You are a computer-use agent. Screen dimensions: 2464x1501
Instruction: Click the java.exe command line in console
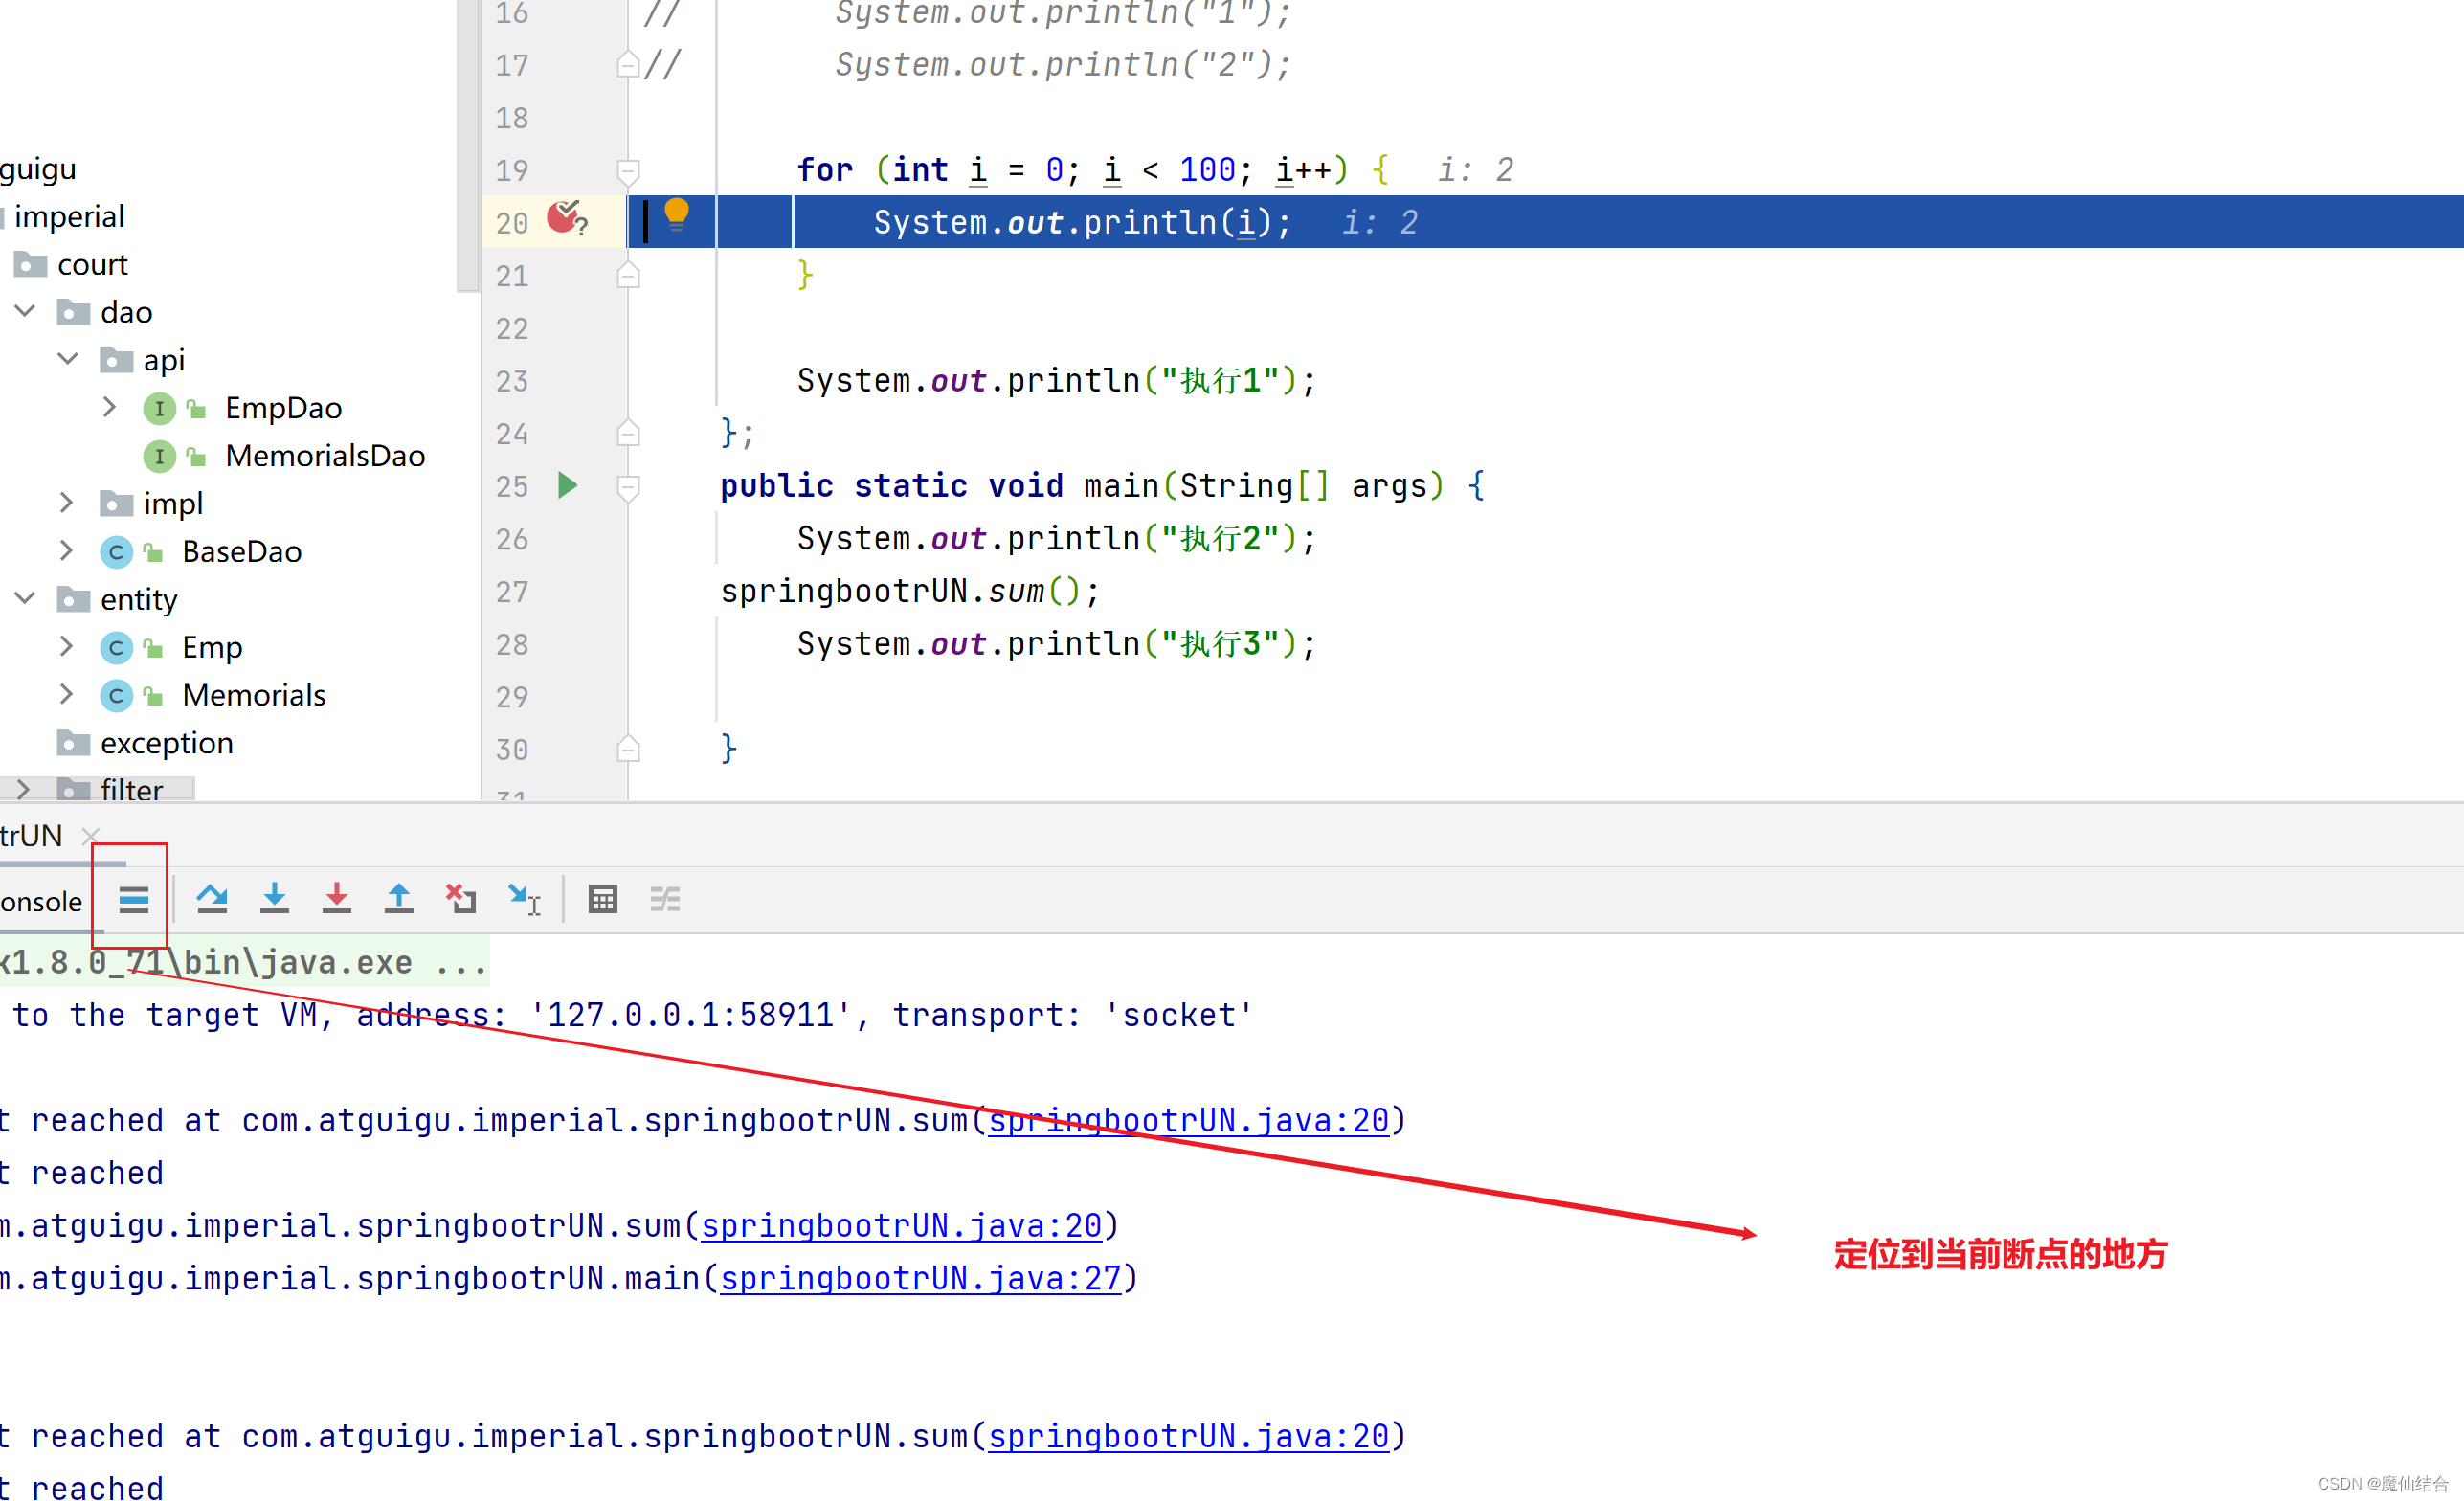point(243,963)
